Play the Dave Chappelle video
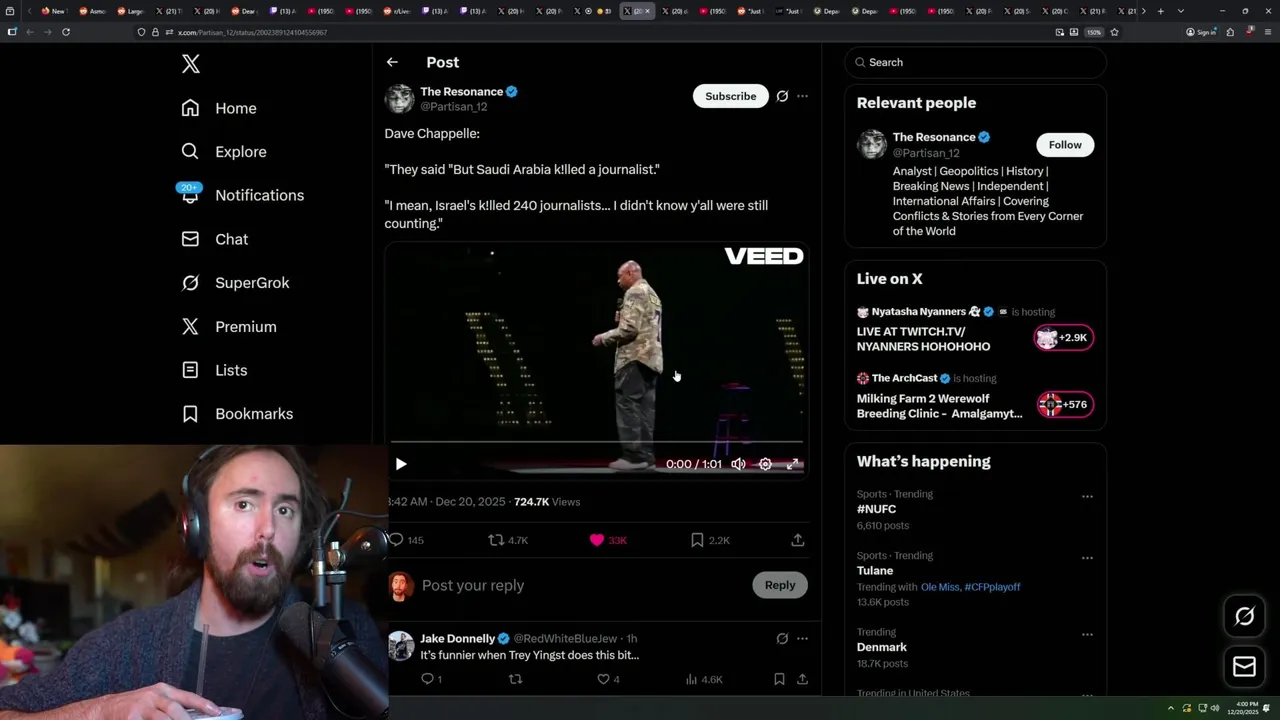Screen dimensions: 1280x720 pos(401,464)
